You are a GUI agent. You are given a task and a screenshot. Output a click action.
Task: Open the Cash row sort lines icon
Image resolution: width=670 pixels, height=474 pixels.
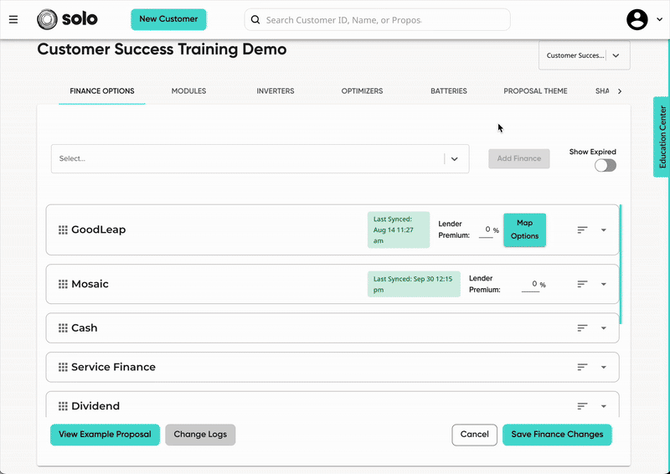(582, 328)
